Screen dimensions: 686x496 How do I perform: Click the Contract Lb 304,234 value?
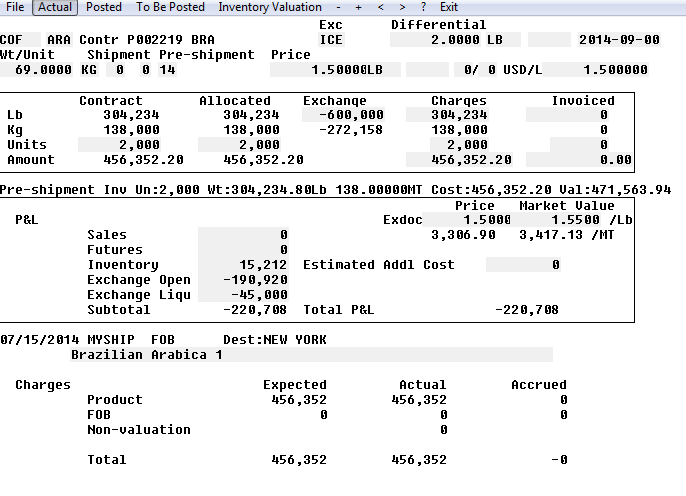(x=131, y=115)
